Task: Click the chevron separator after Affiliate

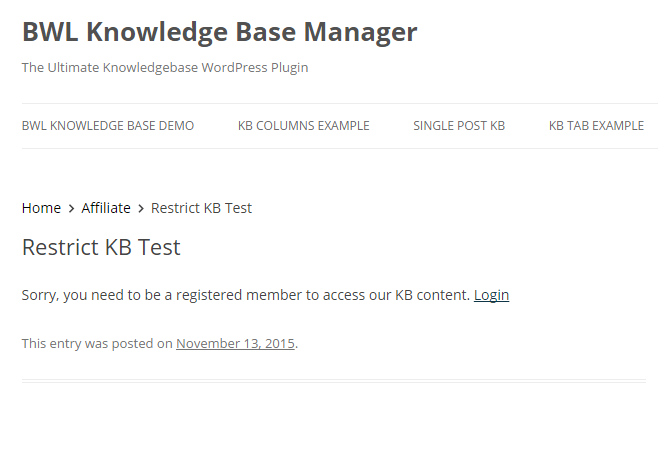Action: tap(141, 209)
